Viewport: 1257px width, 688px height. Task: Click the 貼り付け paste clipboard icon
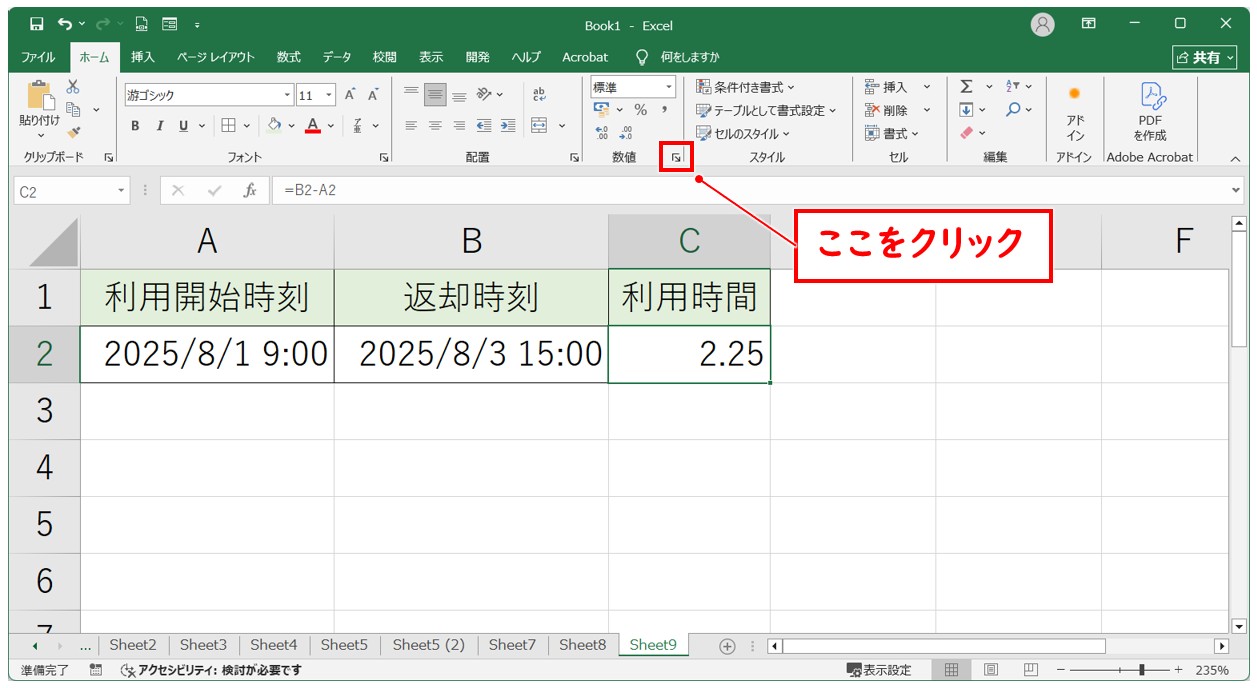40,96
